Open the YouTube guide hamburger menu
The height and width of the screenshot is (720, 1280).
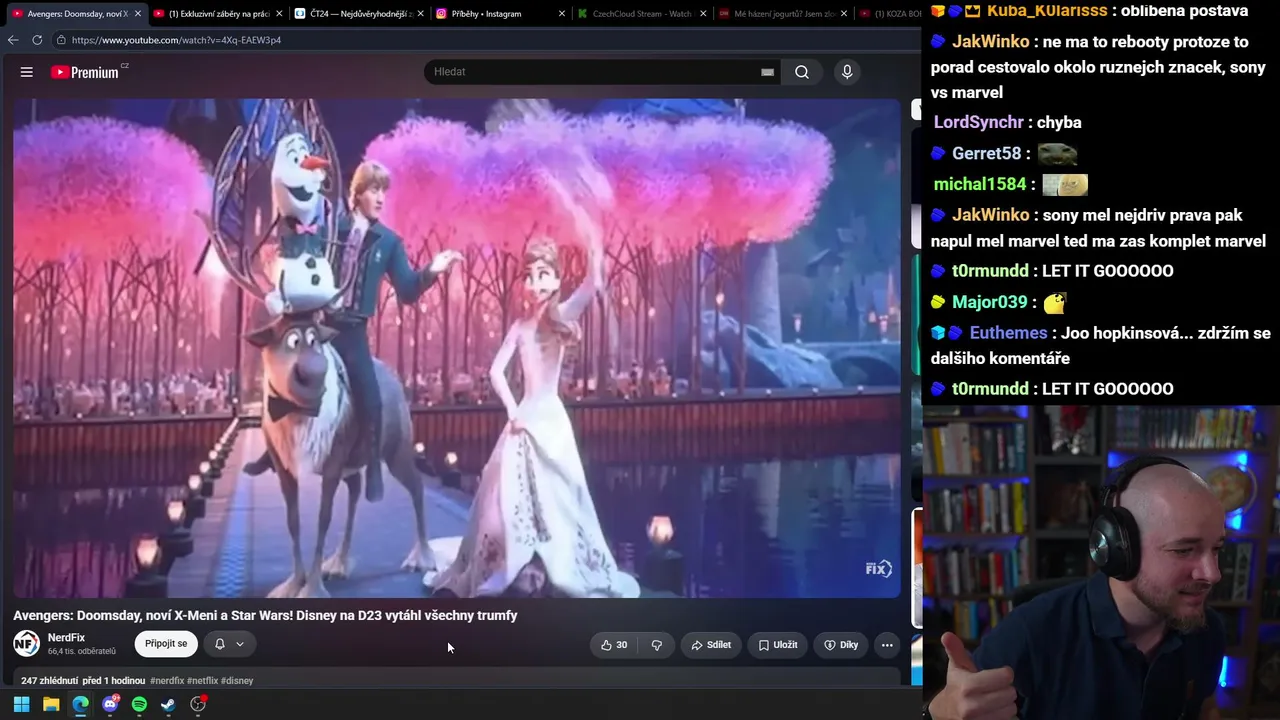(x=27, y=72)
